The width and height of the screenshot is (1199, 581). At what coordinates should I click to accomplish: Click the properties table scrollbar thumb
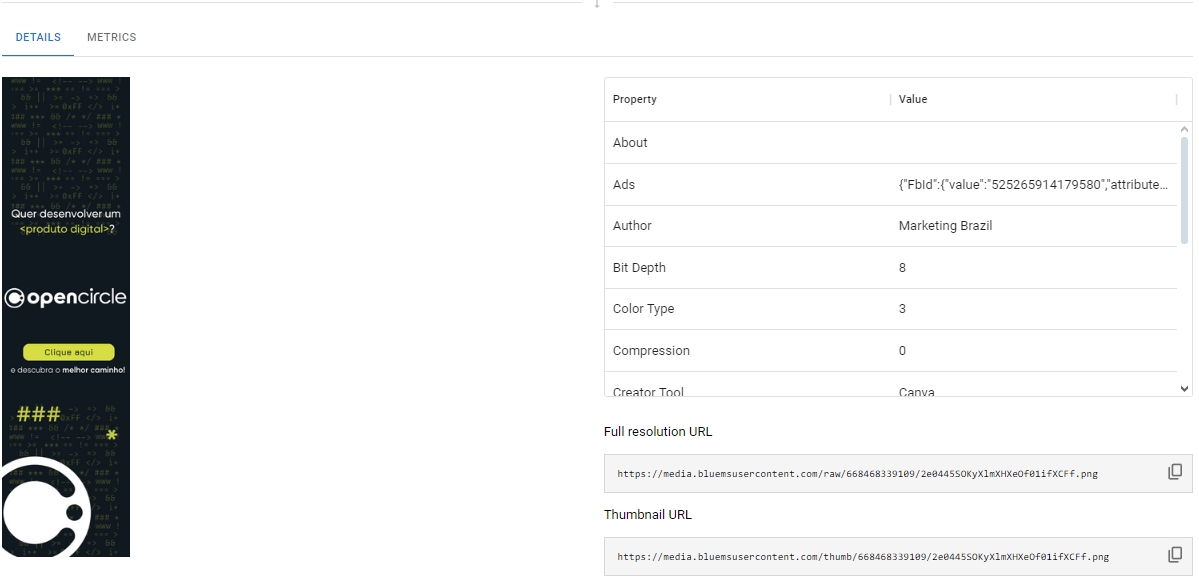click(x=1185, y=190)
